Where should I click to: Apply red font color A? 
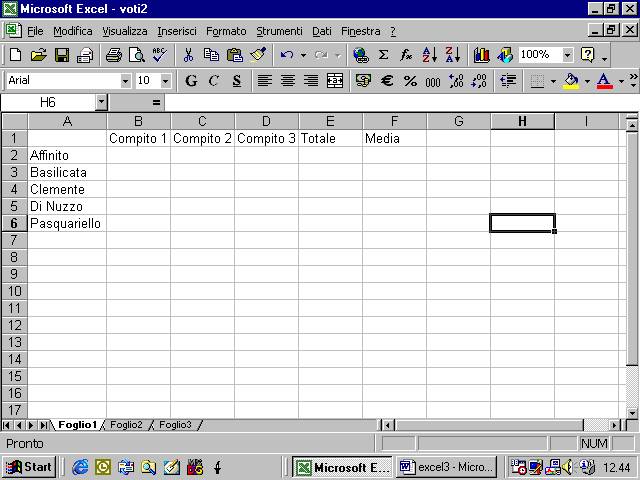(604, 80)
